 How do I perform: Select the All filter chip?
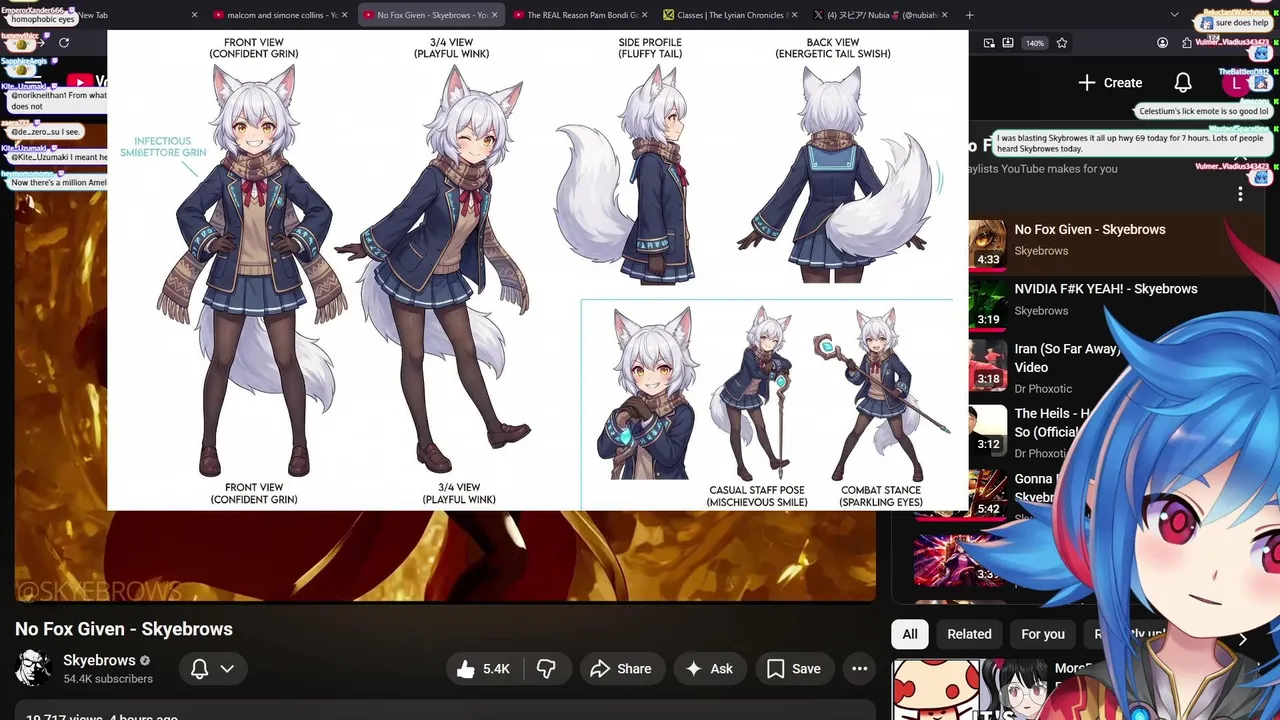(910, 634)
